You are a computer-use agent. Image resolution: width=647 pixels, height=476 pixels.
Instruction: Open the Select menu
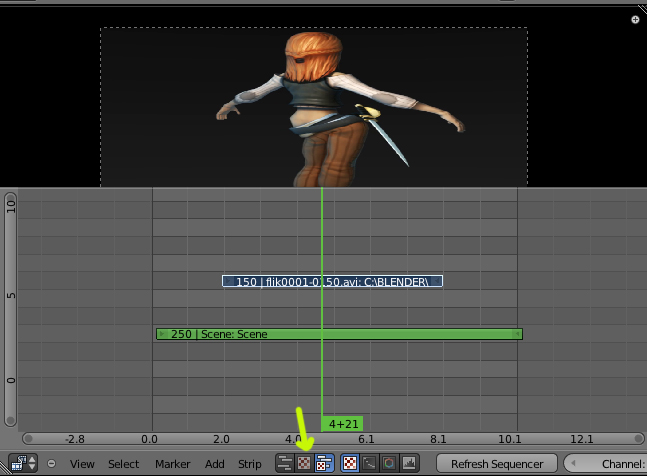click(123, 464)
